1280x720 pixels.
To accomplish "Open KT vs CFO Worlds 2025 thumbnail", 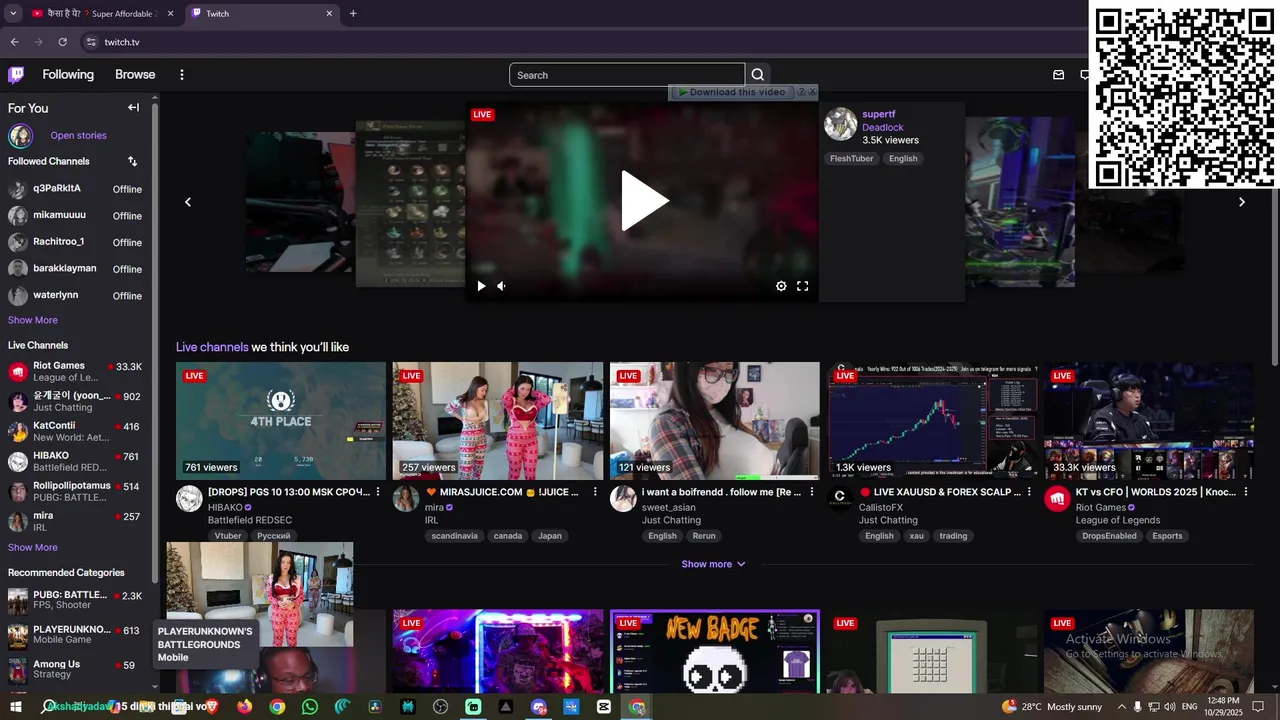I will pyautogui.click(x=1149, y=421).
